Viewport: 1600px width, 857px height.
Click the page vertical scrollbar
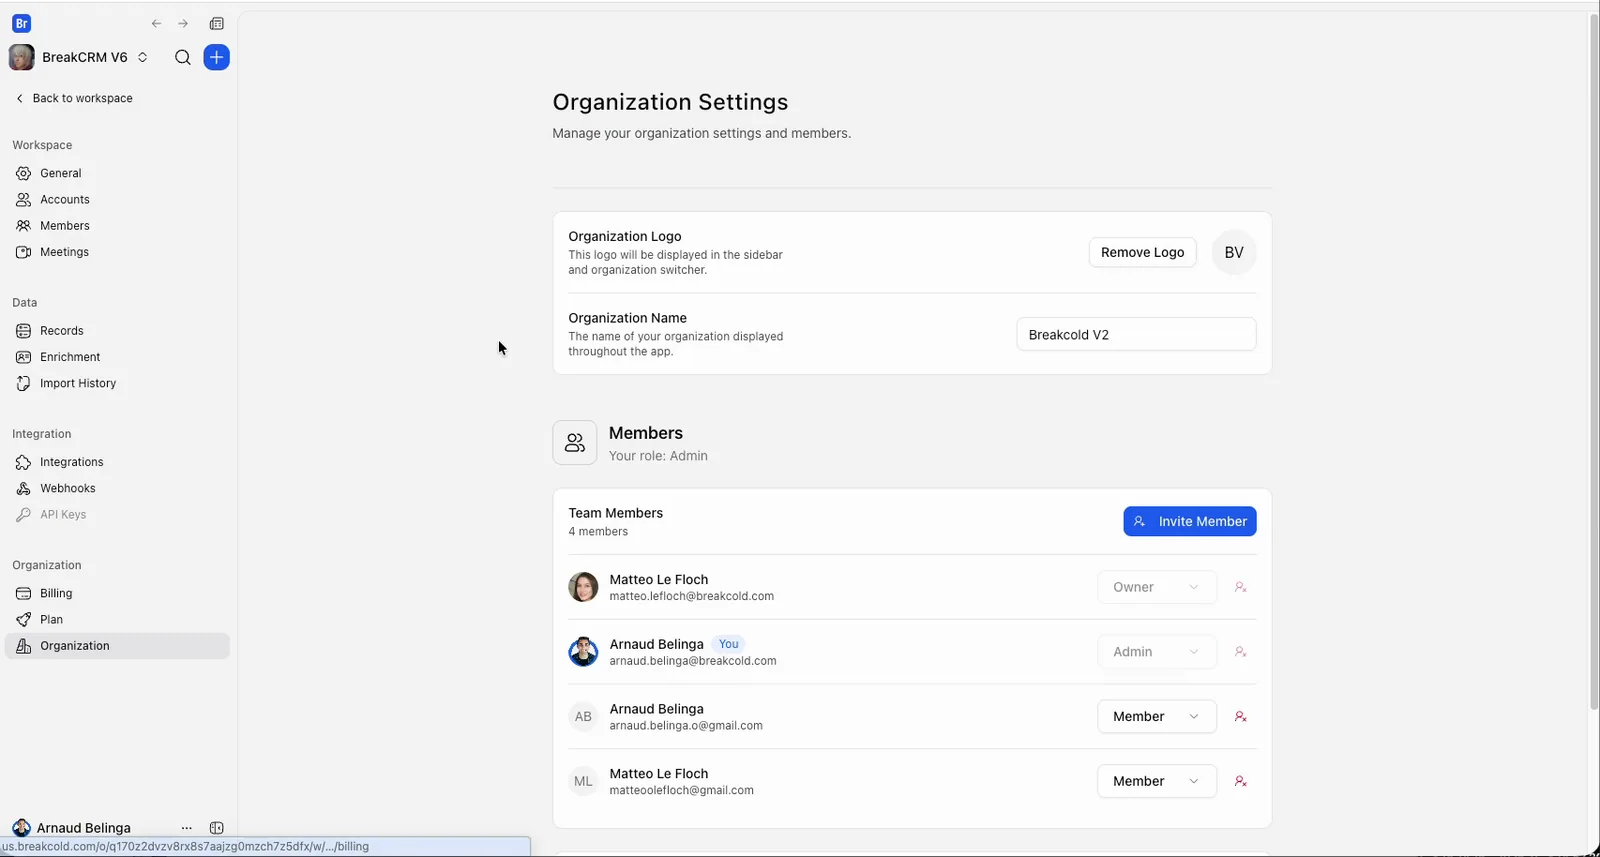[1594, 360]
